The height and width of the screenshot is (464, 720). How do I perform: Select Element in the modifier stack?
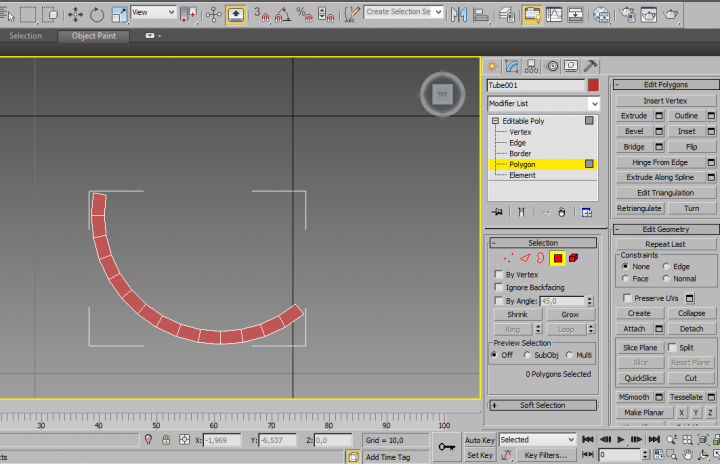pyautogui.click(x=522, y=175)
